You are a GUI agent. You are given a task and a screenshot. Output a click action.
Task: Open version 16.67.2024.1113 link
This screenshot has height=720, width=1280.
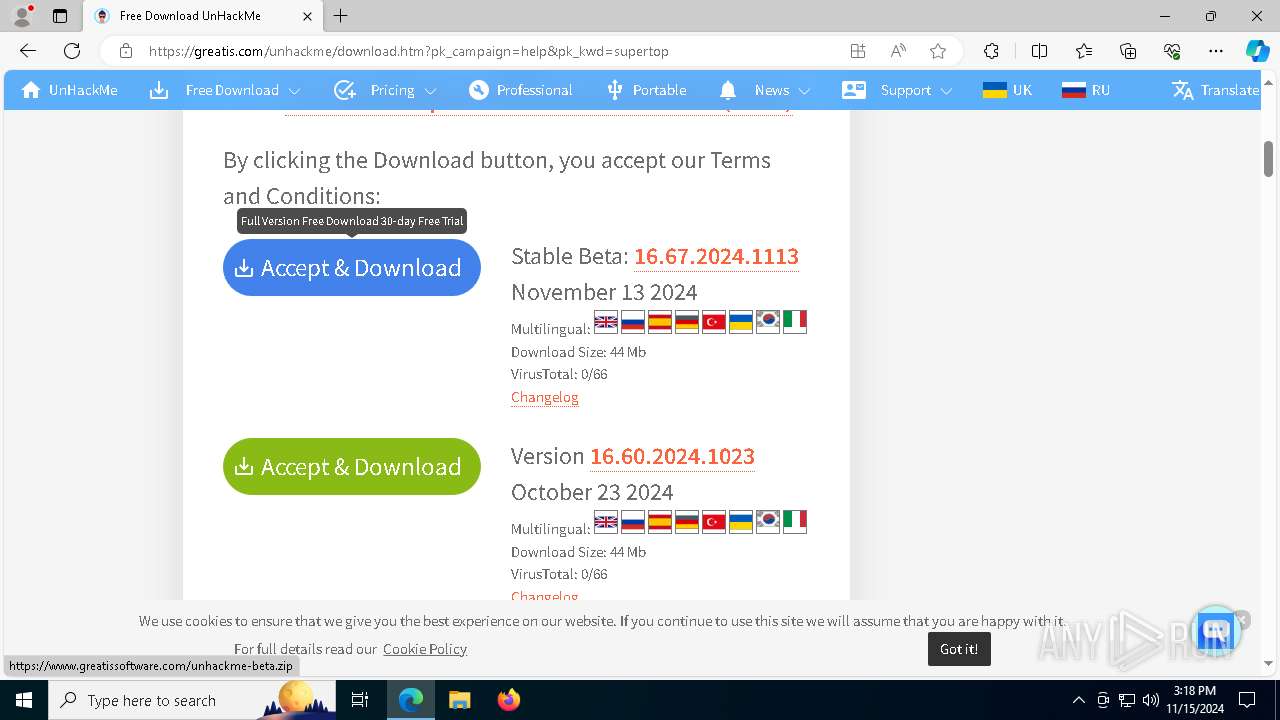[x=716, y=256]
